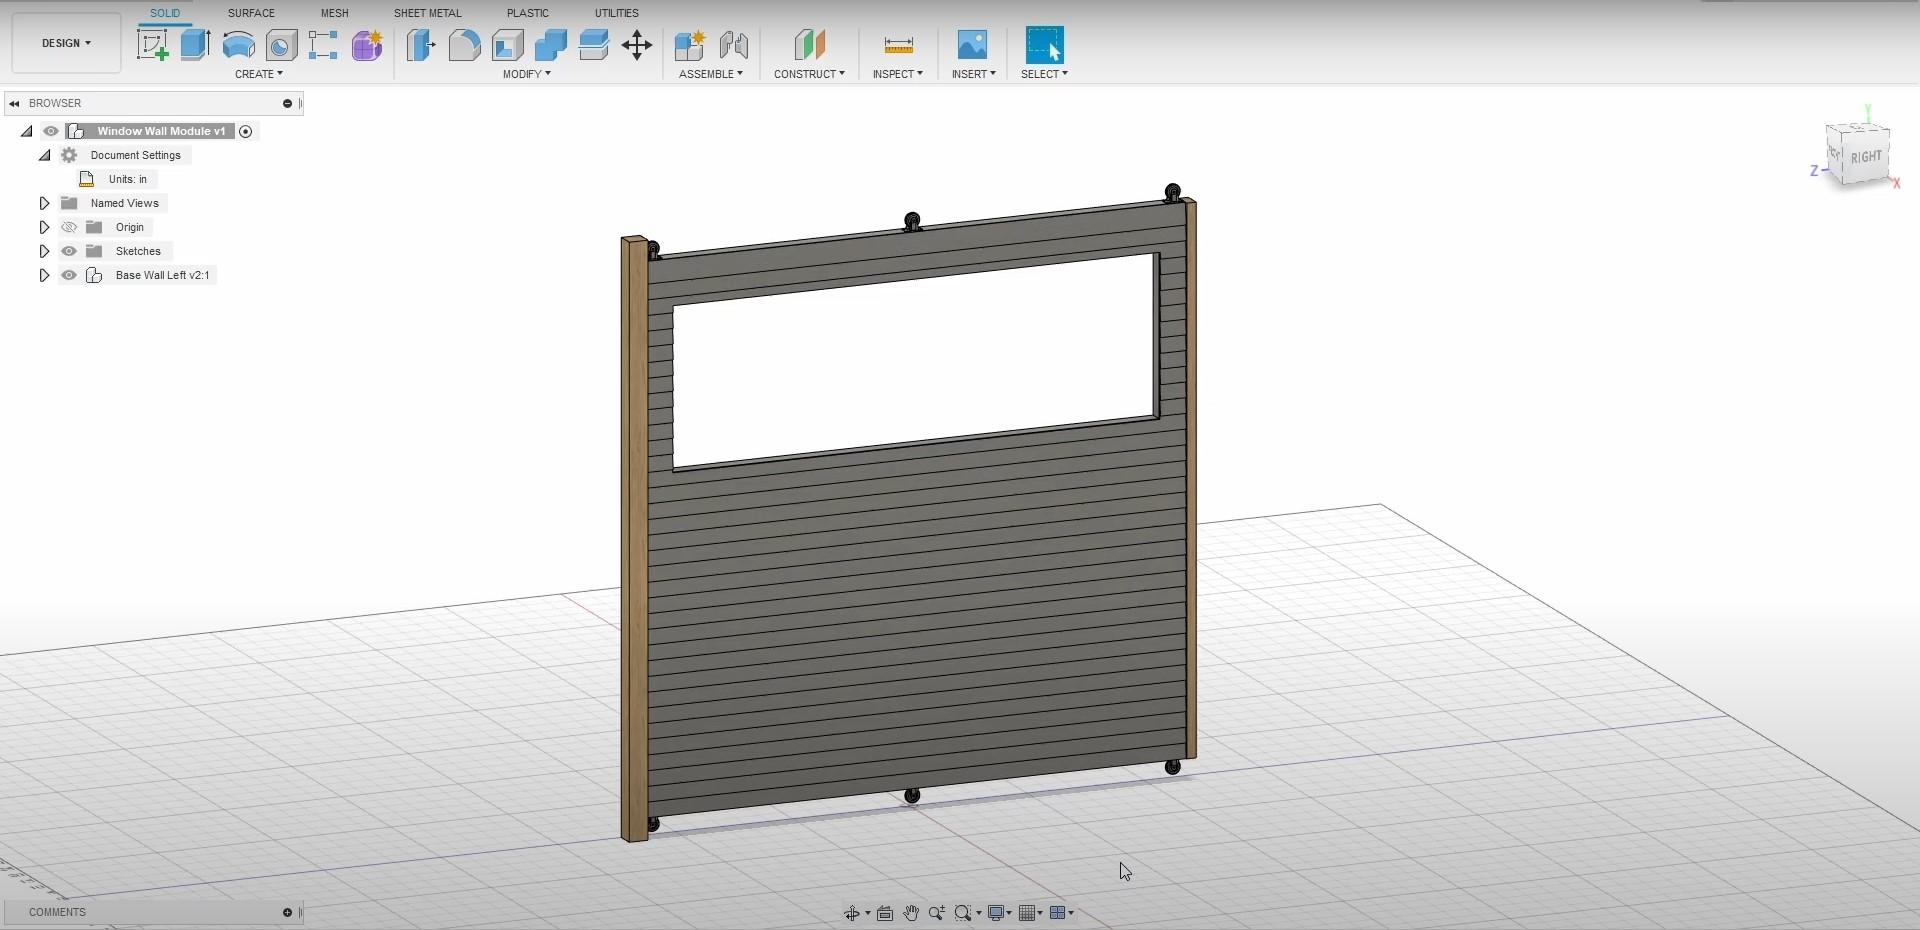Viewport: 1920px width, 930px height.
Task: Toggle visibility of Window Wall Module v1
Action: coord(51,131)
